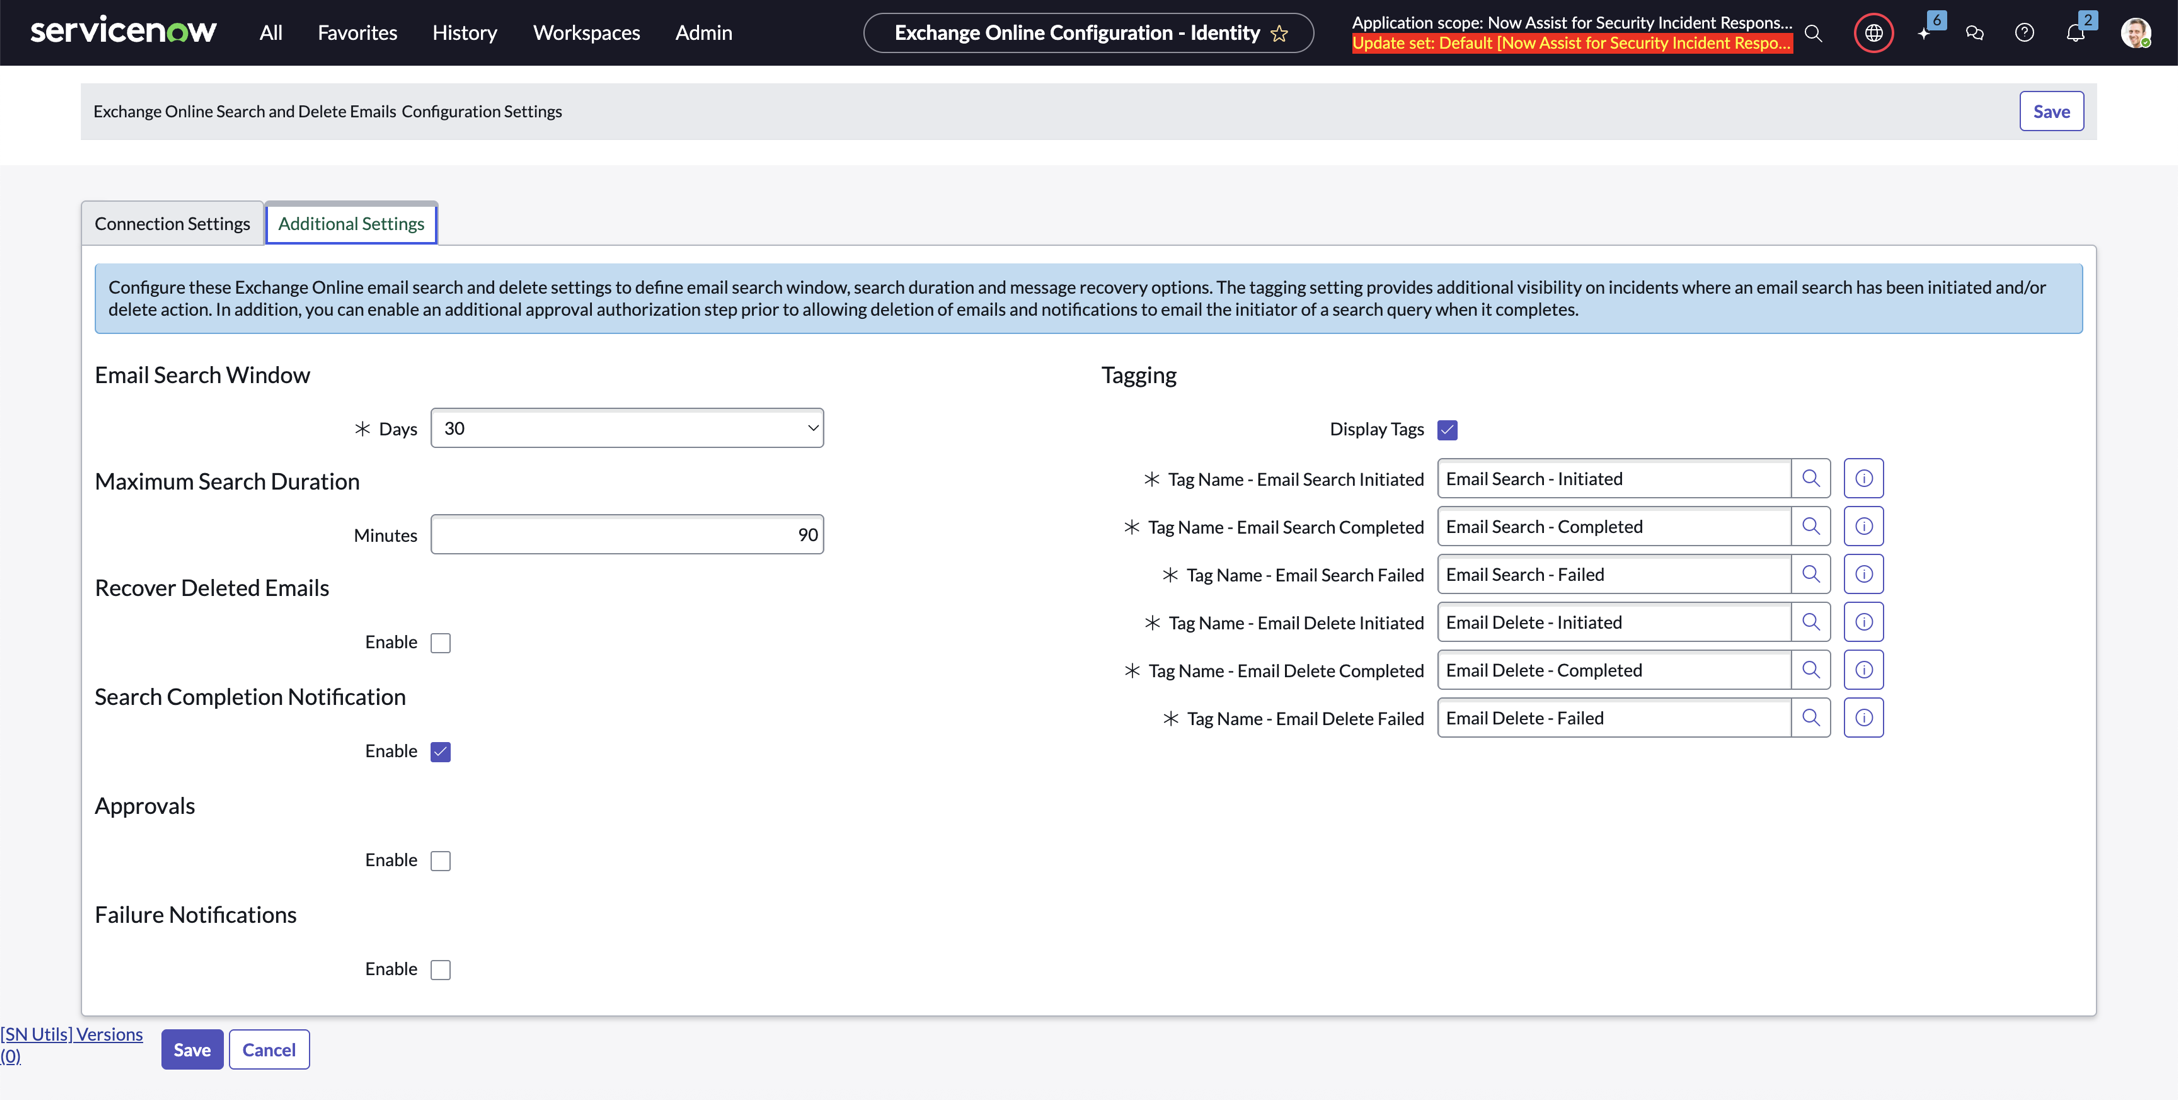The height and width of the screenshot is (1100, 2178).
Task: Switch to the Connection Settings tab
Action: coord(172,224)
